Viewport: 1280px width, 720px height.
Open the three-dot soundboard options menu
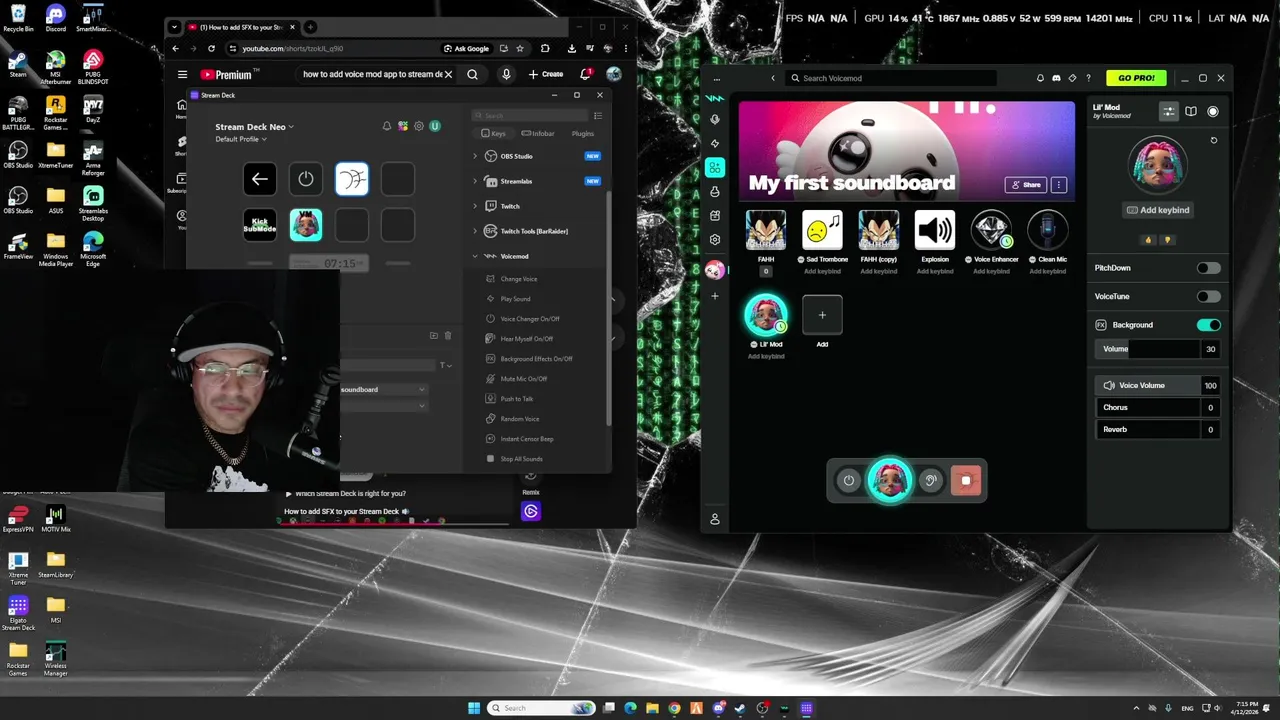coord(1058,185)
